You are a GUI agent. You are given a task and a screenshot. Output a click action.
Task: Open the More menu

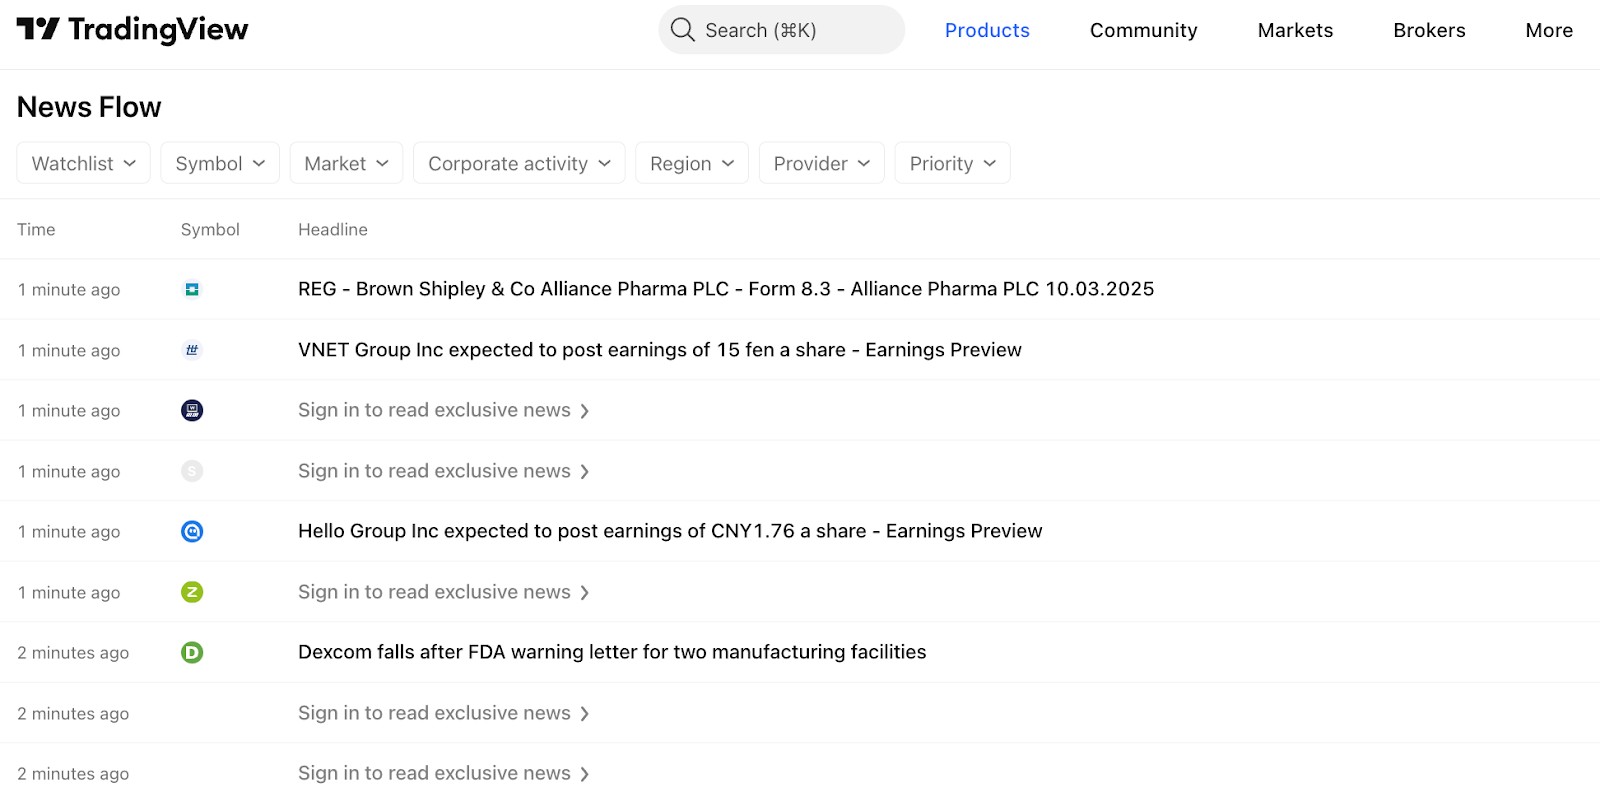[x=1549, y=30]
